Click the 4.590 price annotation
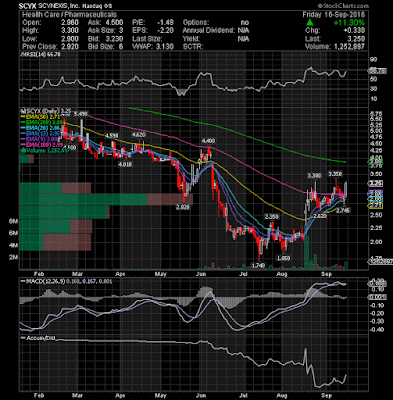Viewport: 393px width, 400px height. pyautogui.click(x=111, y=136)
